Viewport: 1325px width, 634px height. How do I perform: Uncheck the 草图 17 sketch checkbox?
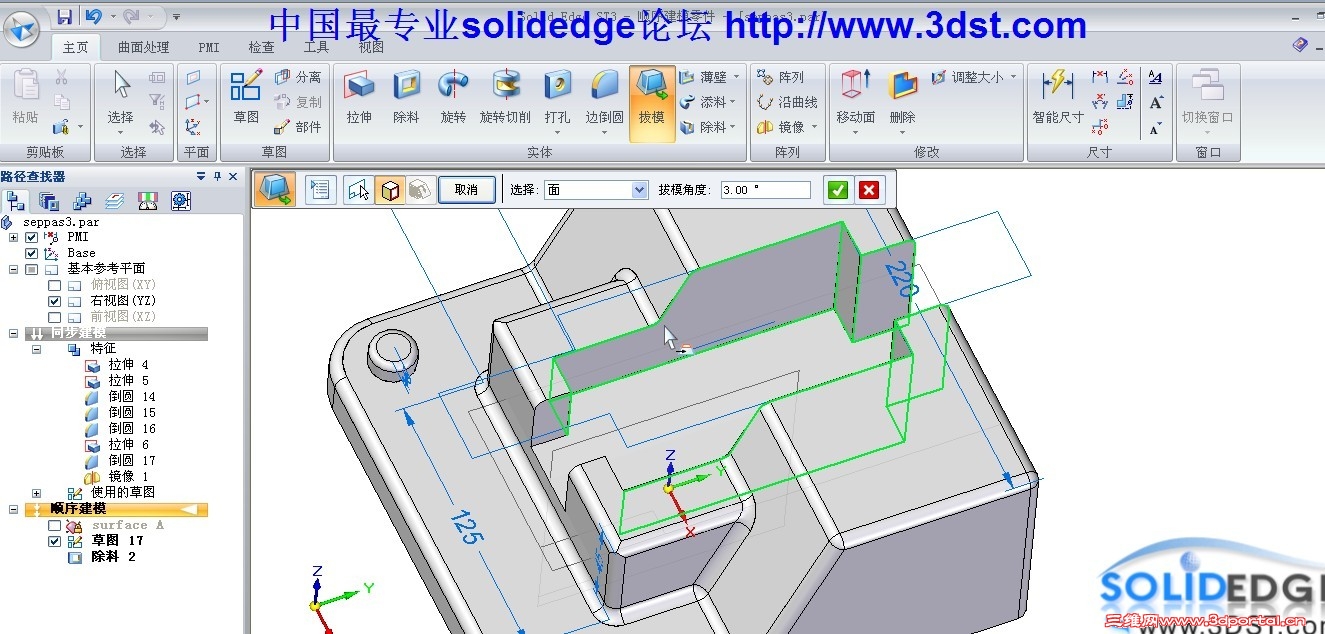tap(54, 541)
